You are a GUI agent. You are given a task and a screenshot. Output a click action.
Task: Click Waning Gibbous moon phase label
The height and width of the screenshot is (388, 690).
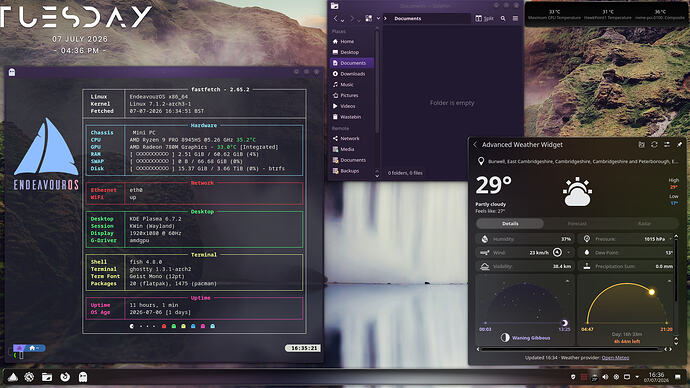coord(531,338)
